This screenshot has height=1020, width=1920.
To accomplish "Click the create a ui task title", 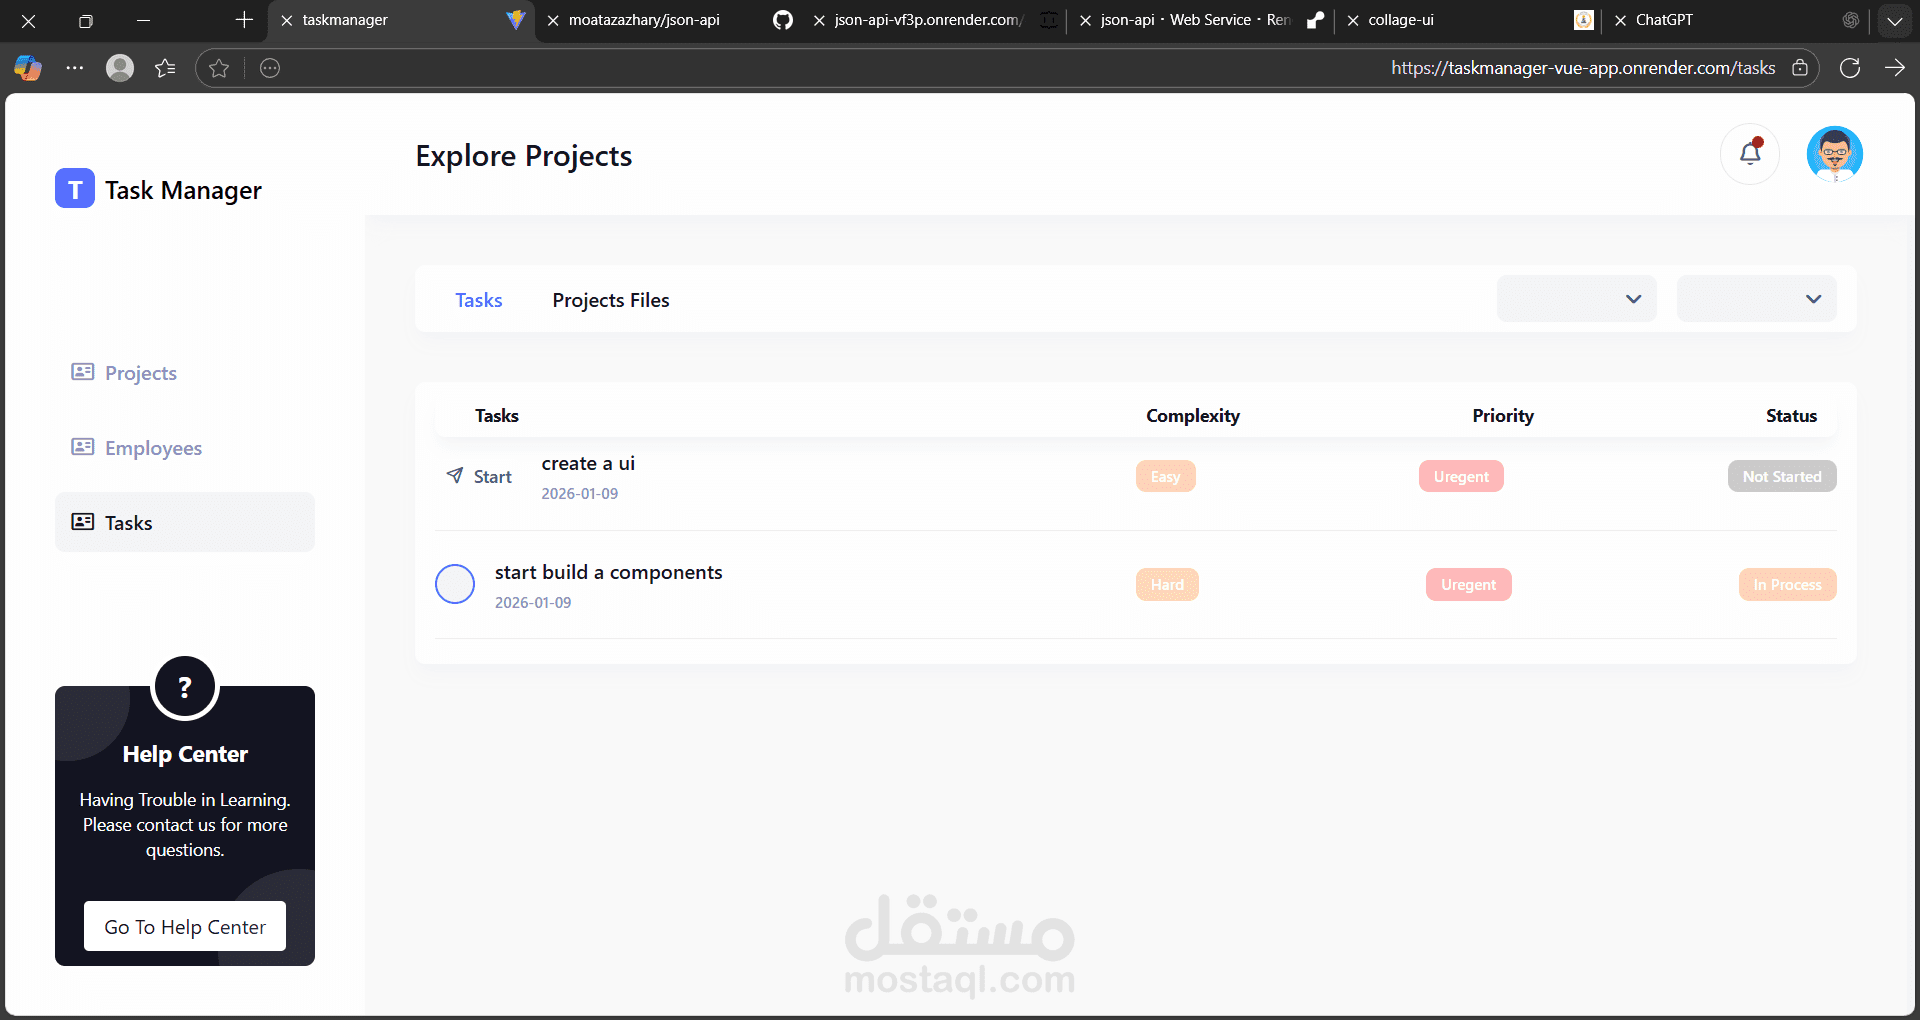I will [x=588, y=463].
